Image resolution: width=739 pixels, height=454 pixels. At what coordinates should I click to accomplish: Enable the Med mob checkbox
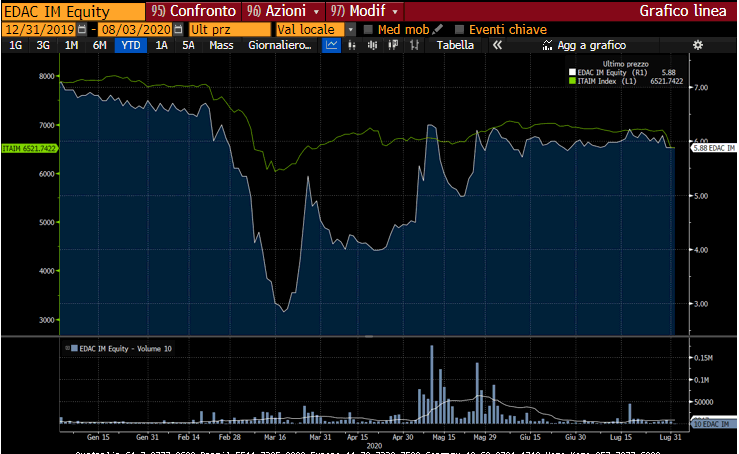(368, 30)
